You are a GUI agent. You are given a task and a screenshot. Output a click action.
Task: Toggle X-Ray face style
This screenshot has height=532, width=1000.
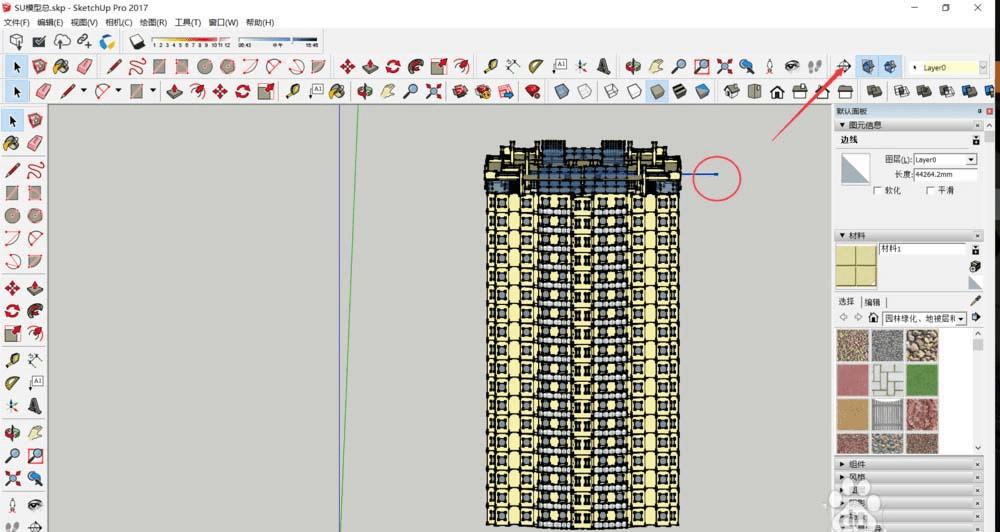(x=561, y=92)
